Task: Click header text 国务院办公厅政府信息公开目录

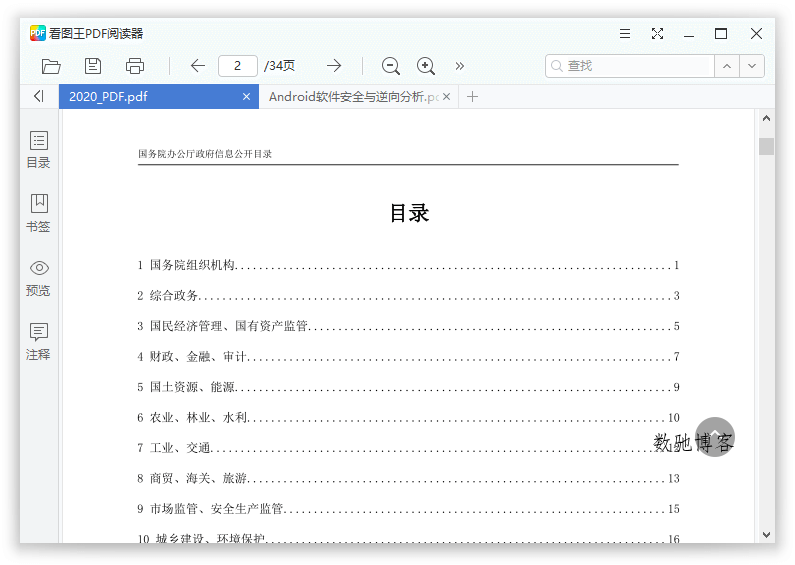Action: pyautogui.click(x=205, y=154)
